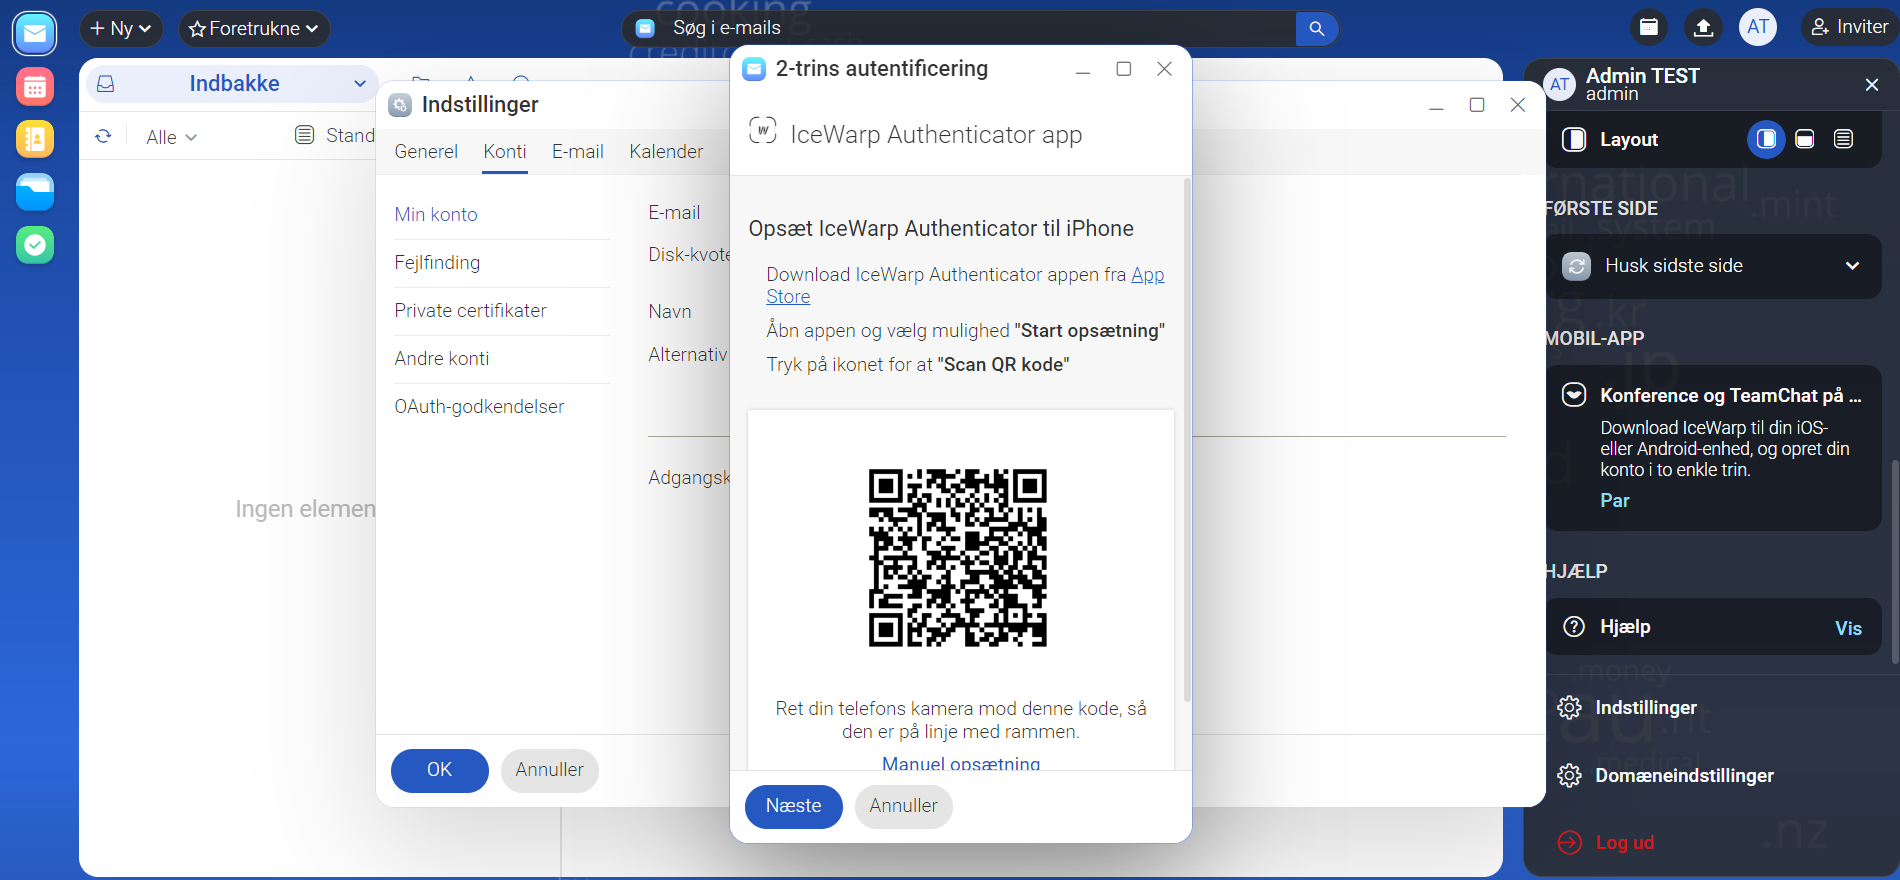Click OK in the Indstillinger window
Viewport: 1900px width, 880px height.
[x=440, y=770]
